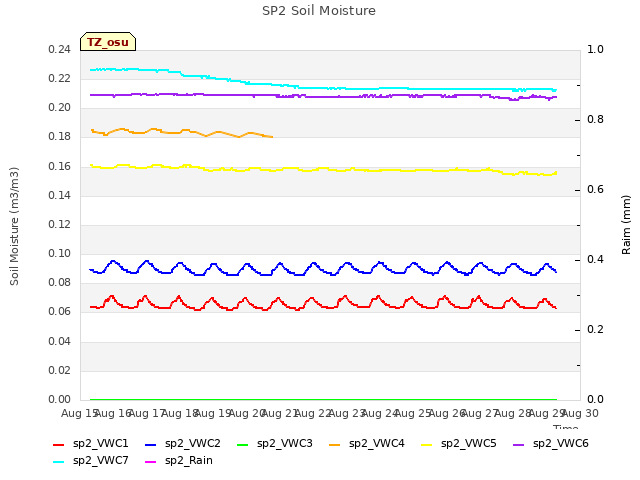Select the sp2_VWC3 legend label
The height and width of the screenshot is (480, 640).
pos(284,444)
